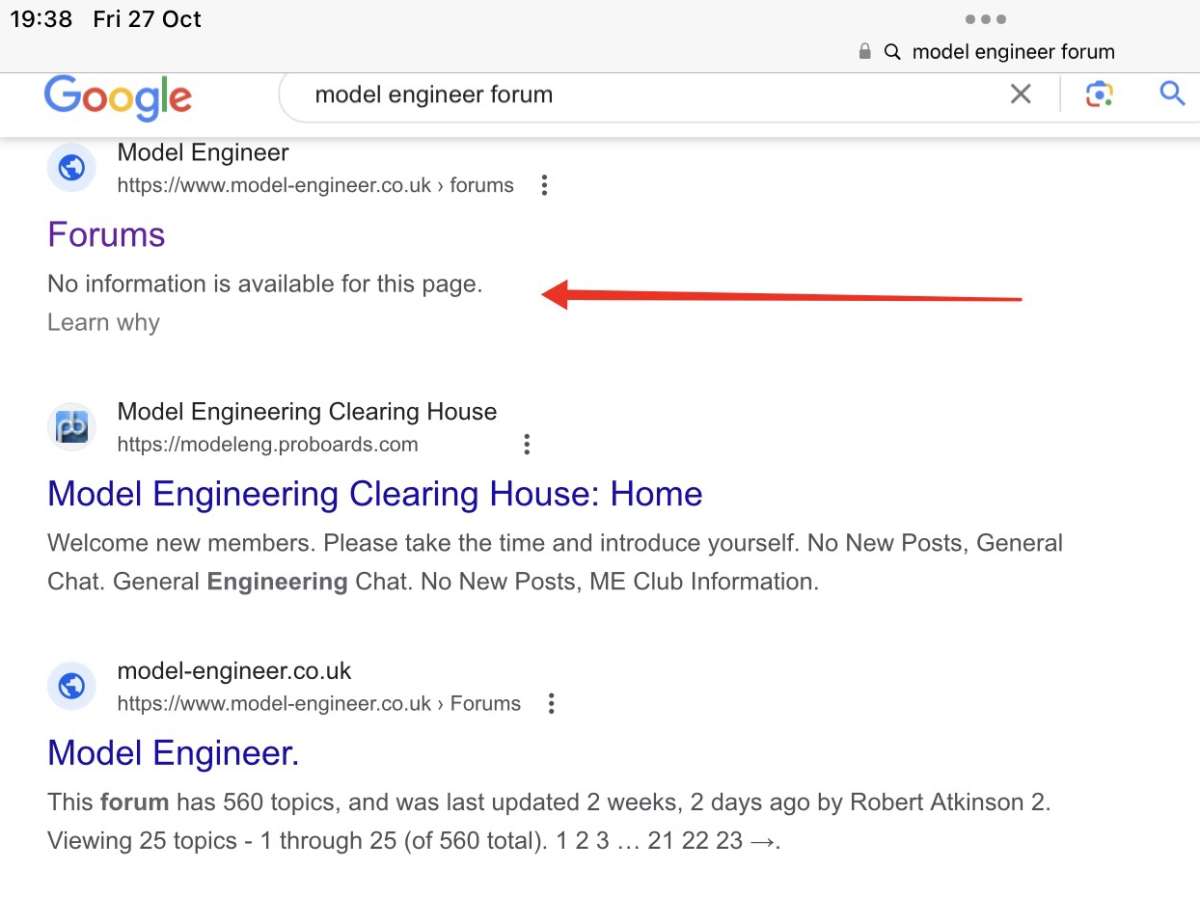This screenshot has width=1200, height=897.
Task: Tap the globe favicon beside Model Engineer
Action: point(71,168)
